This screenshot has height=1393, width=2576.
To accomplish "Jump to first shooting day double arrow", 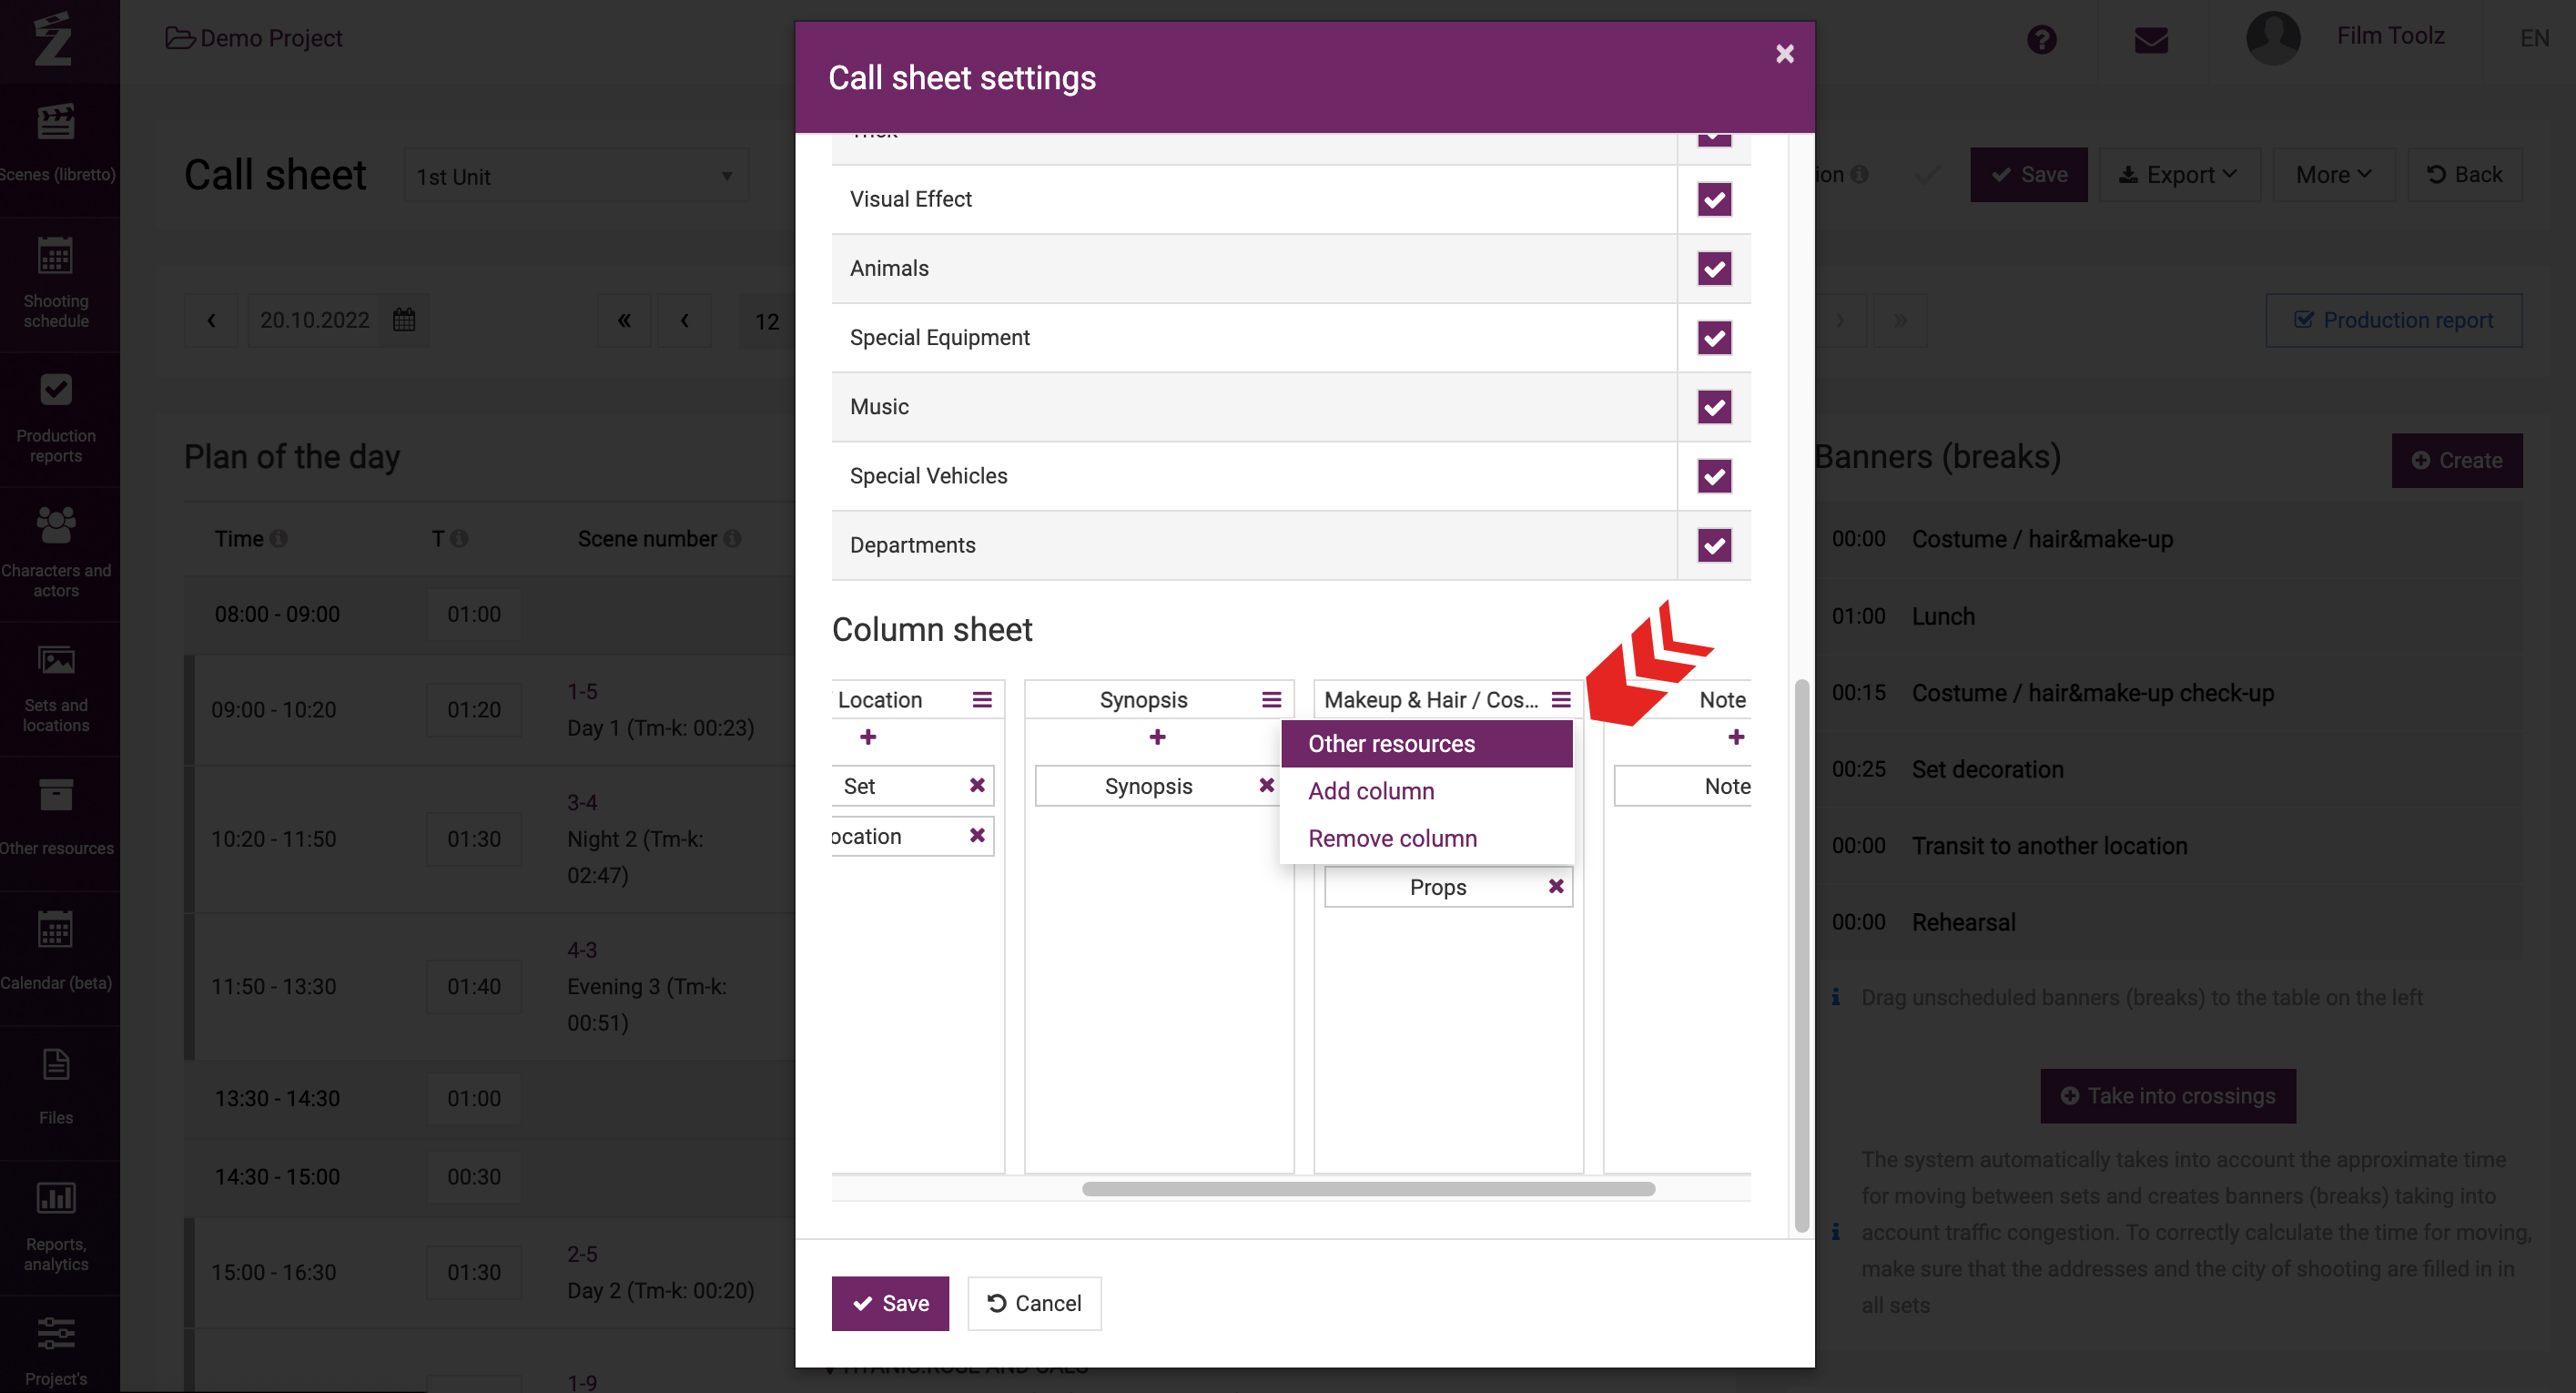I will (x=624, y=320).
